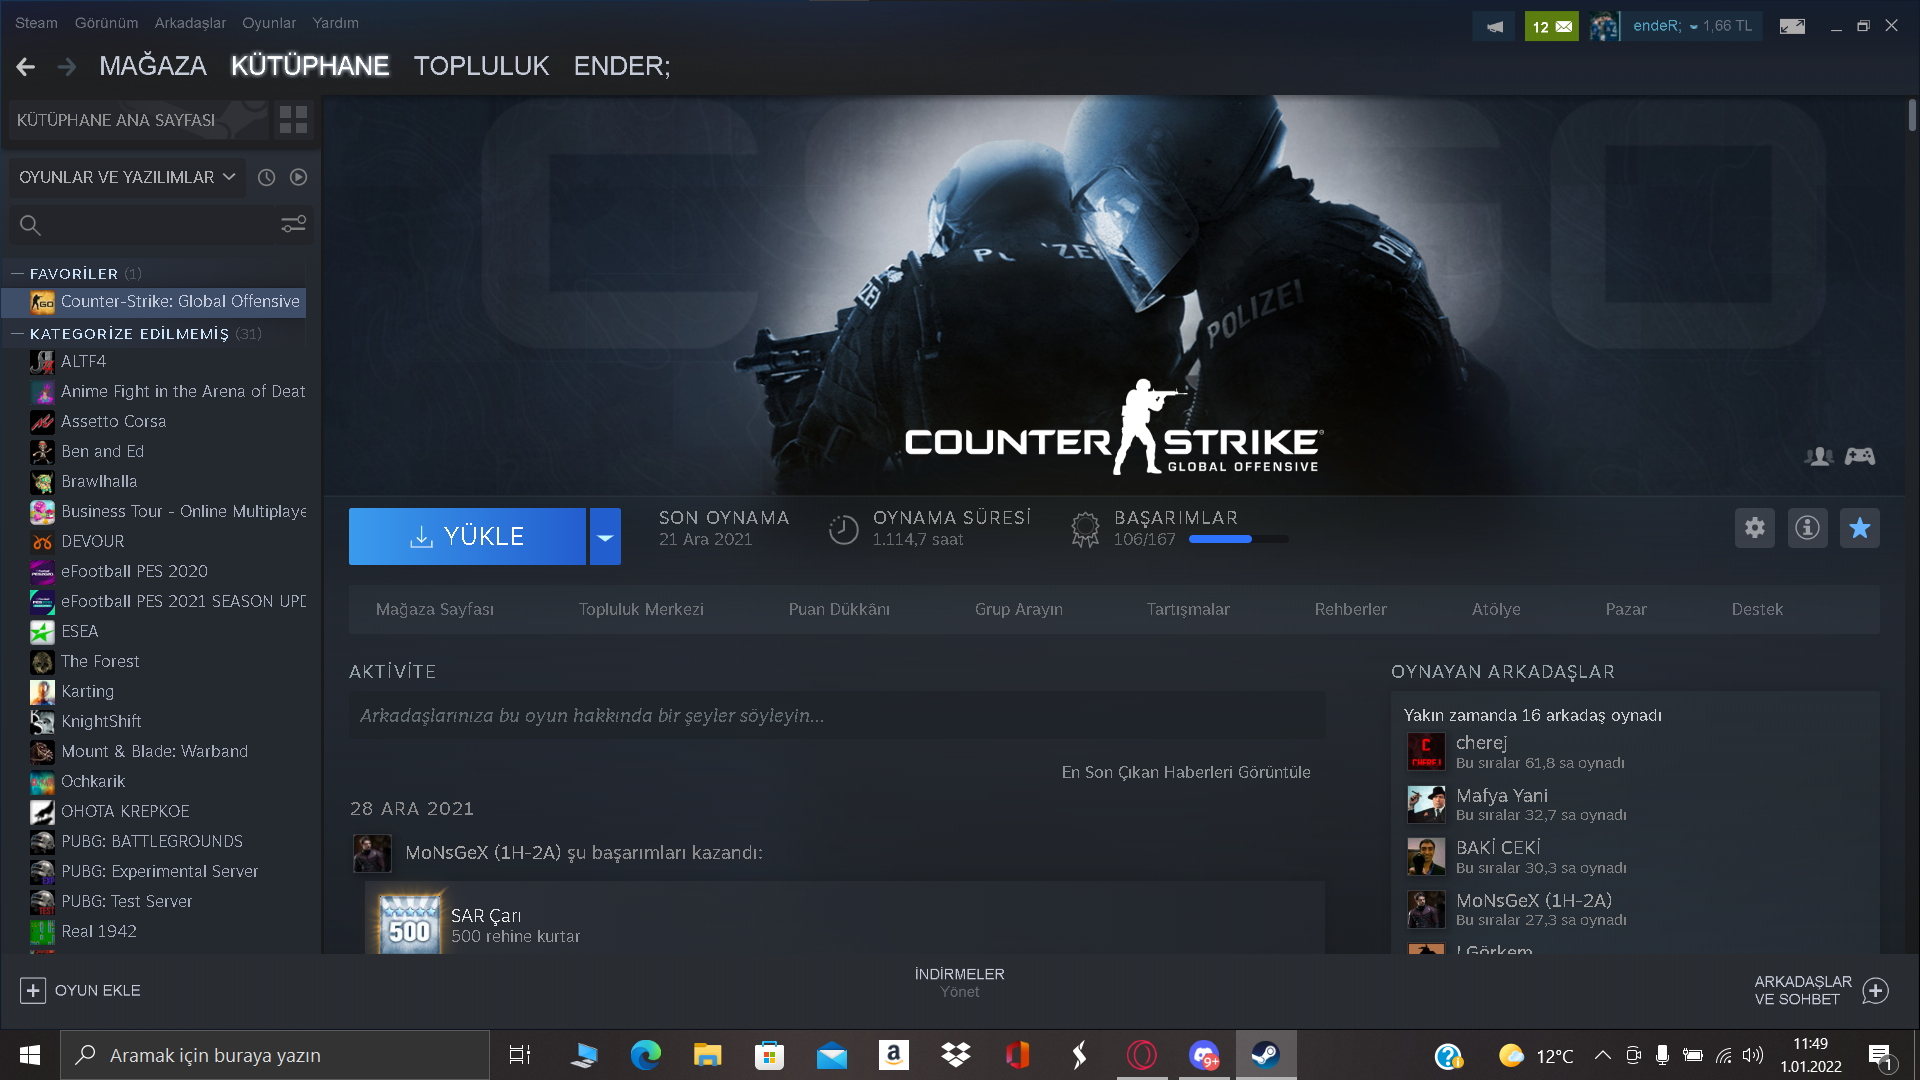
Task: Open the announcements megaphone icon
Action: click(1494, 26)
